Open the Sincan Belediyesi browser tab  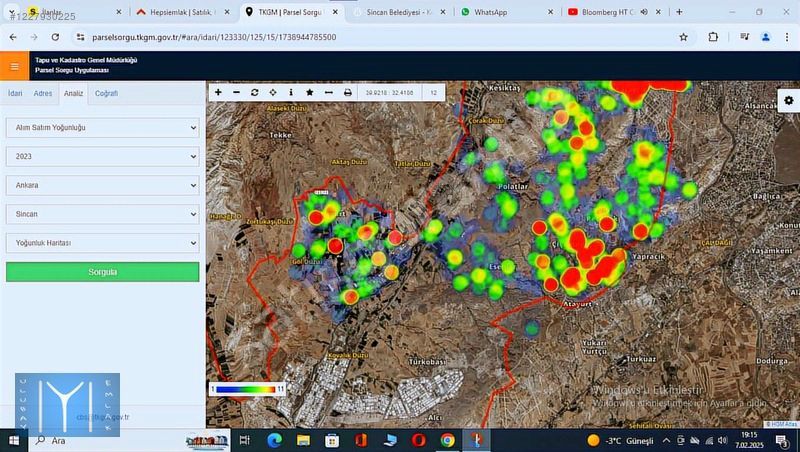(400, 12)
